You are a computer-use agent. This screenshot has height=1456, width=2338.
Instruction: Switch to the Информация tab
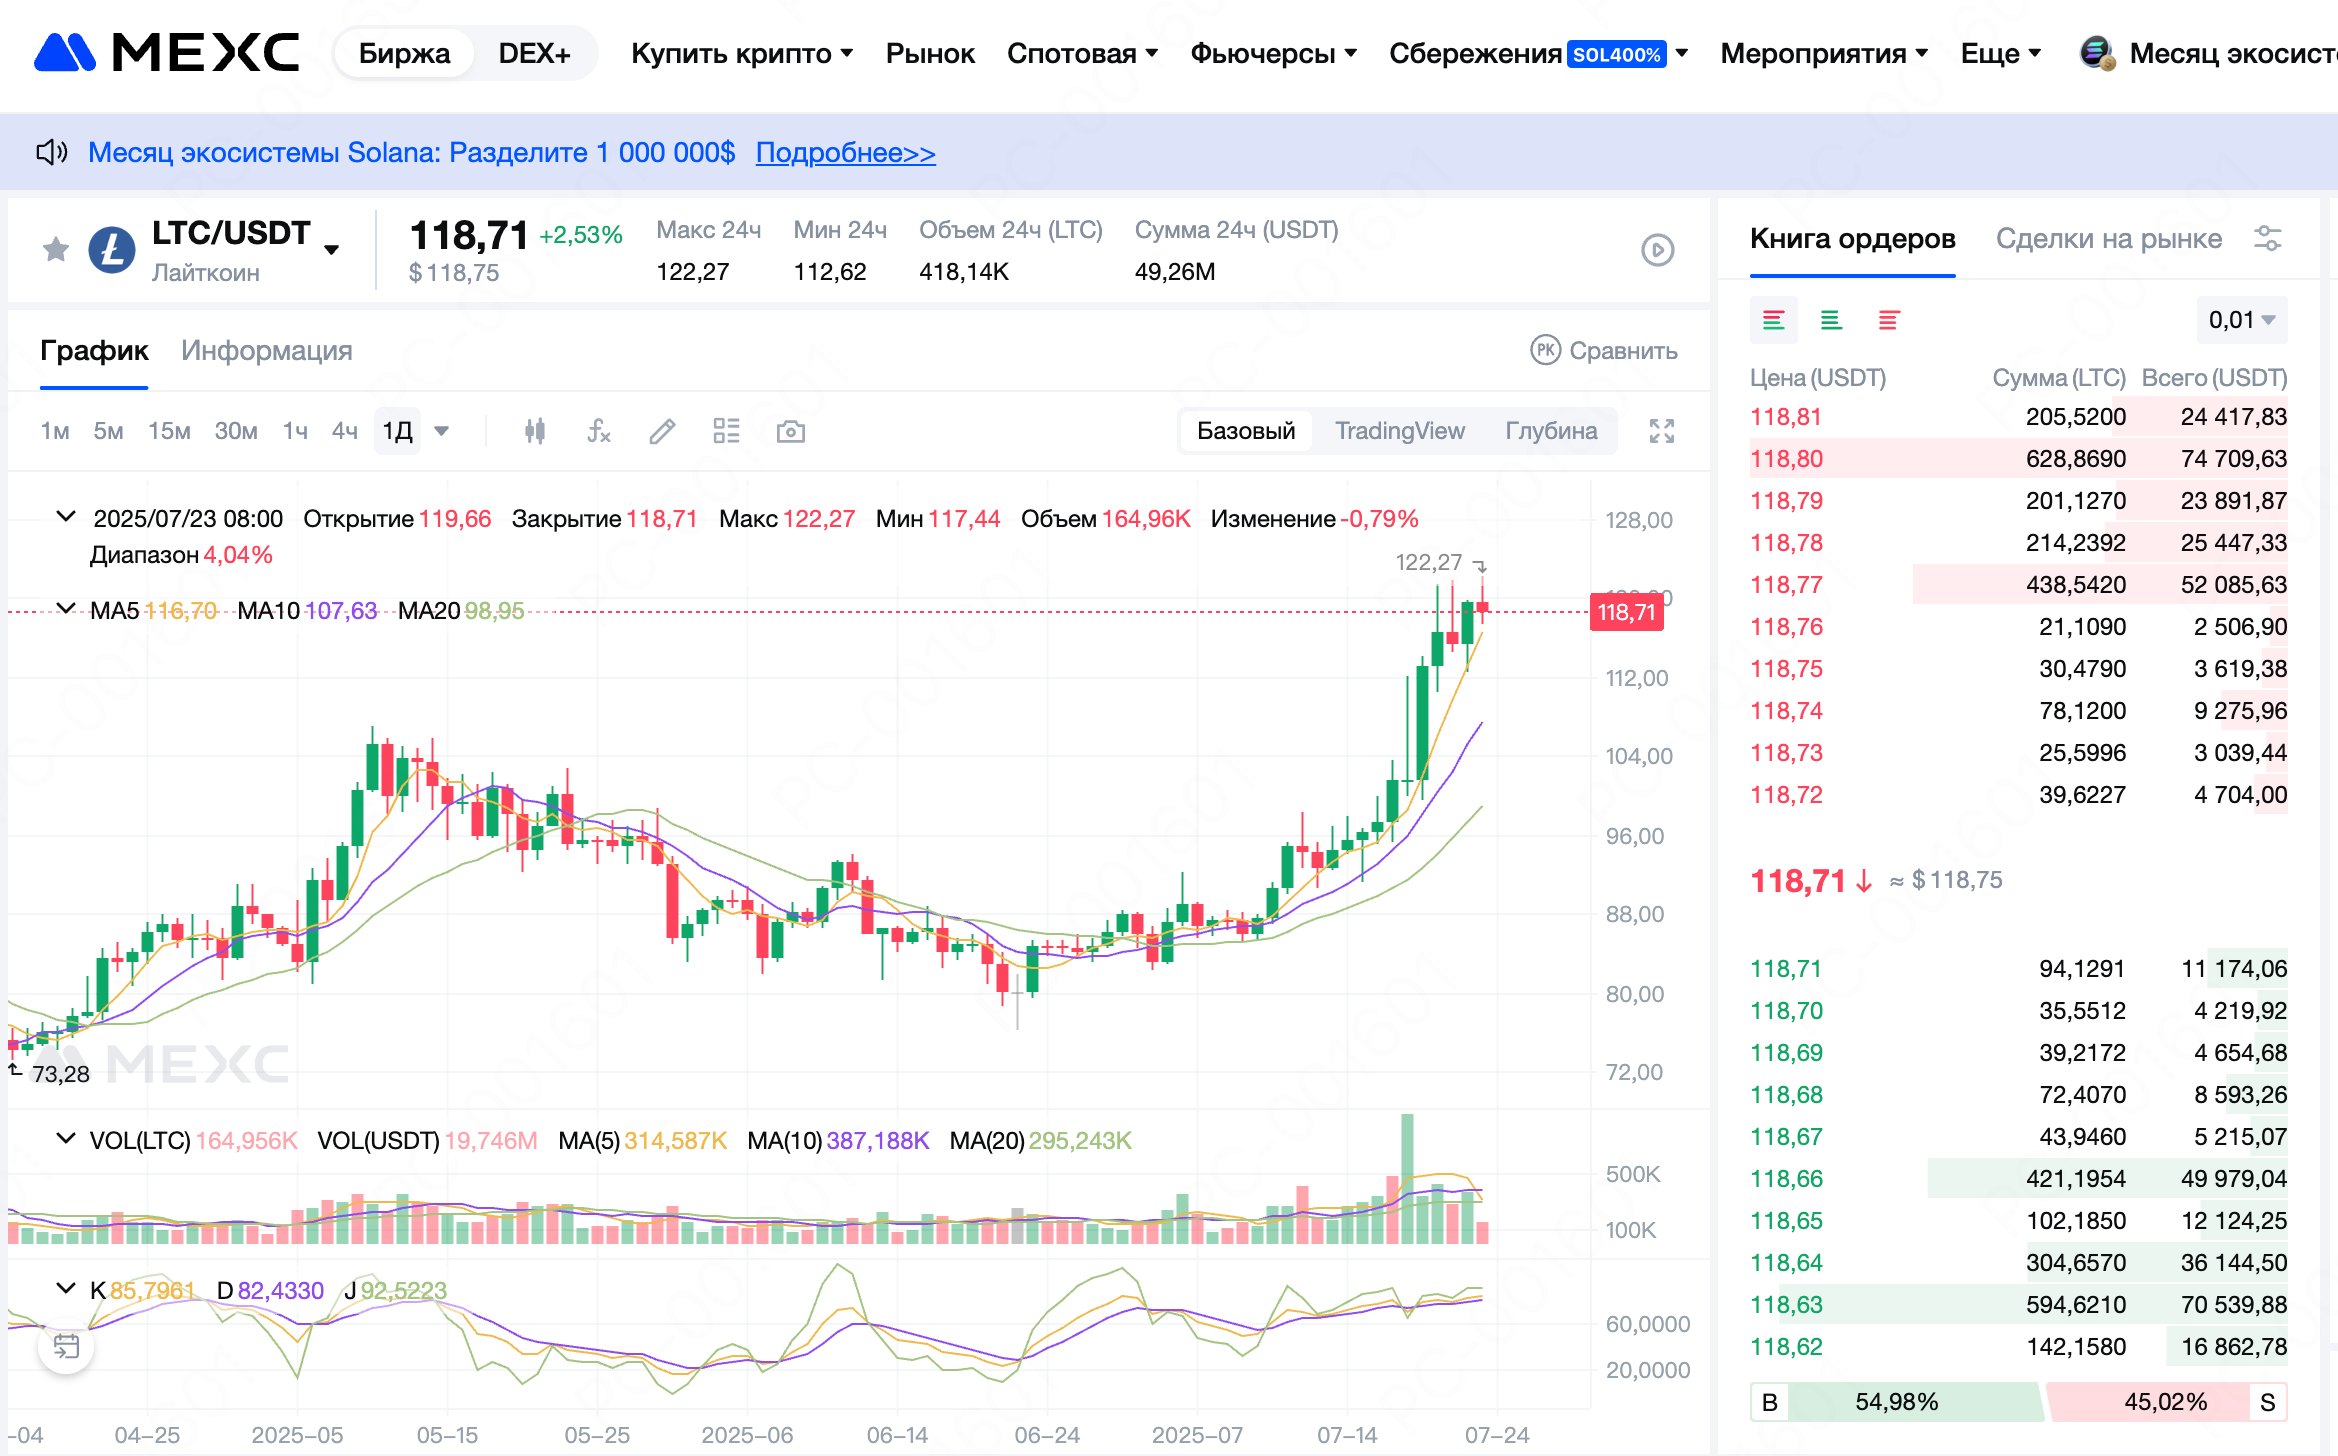[266, 351]
